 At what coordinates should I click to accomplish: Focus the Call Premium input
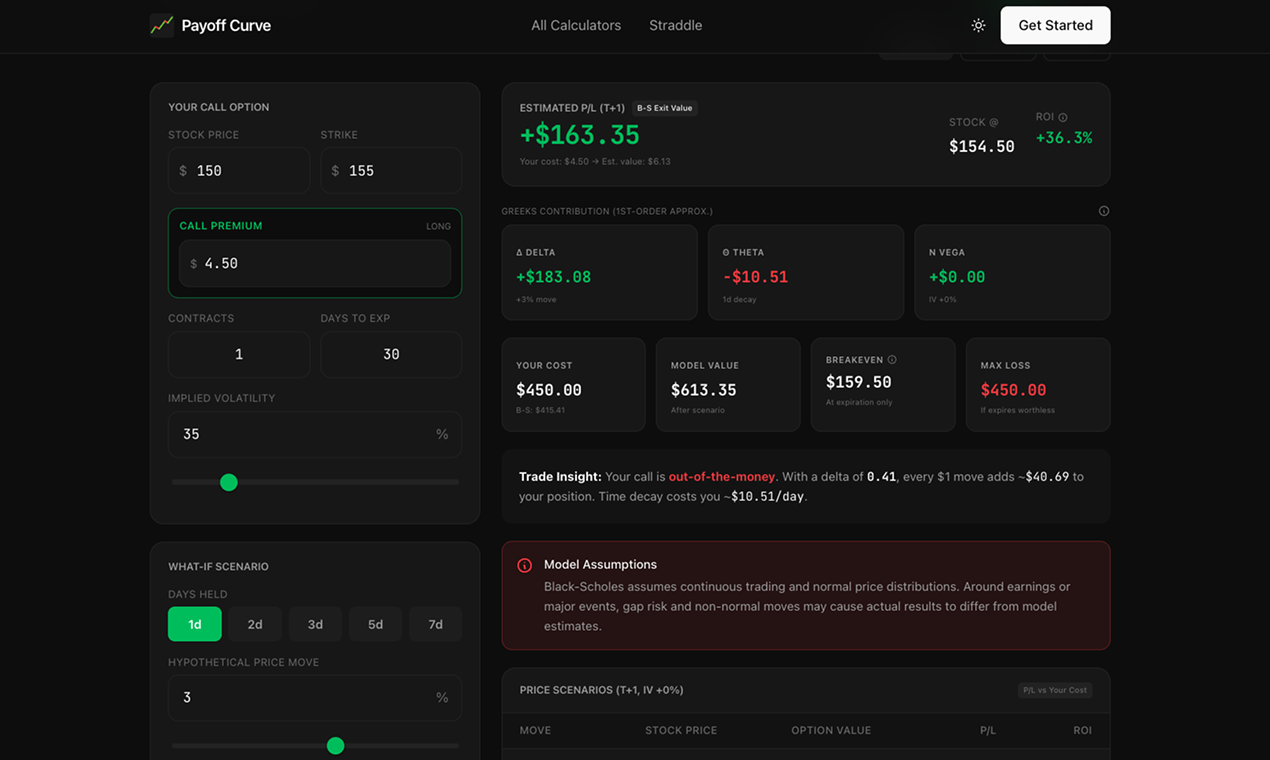tap(314, 263)
